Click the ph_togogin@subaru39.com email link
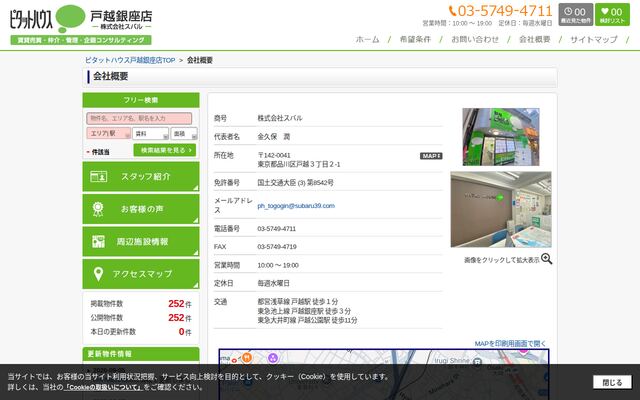The height and width of the screenshot is (400, 640). [x=296, y=206]
